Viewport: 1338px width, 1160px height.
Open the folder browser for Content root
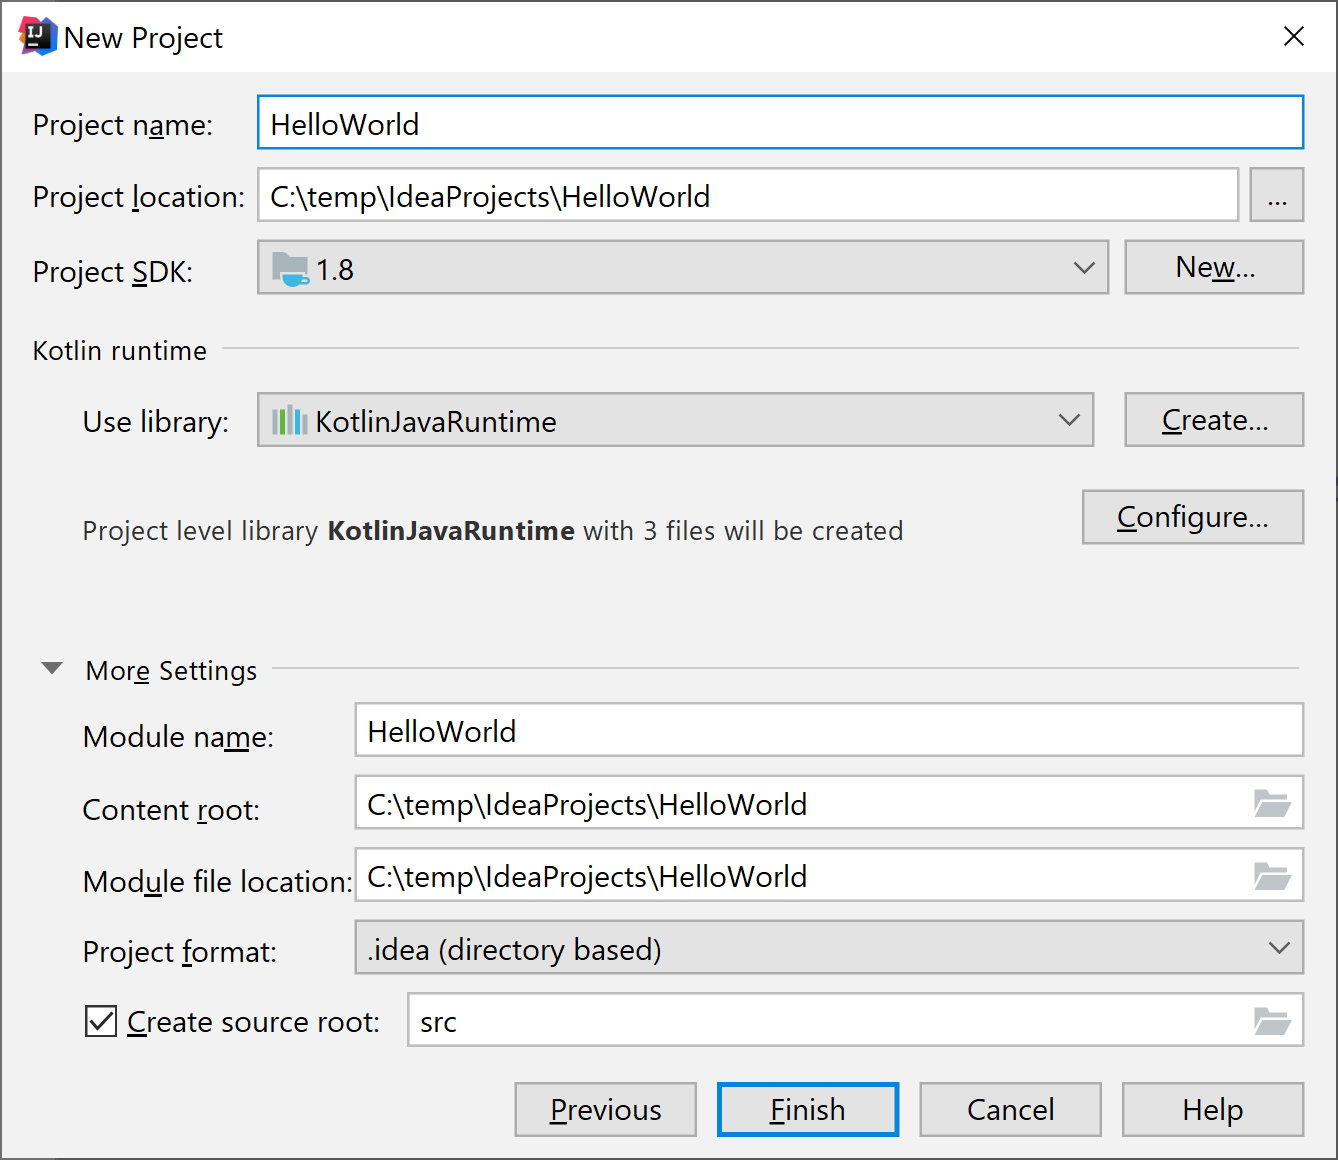(x=1271, y=803)
